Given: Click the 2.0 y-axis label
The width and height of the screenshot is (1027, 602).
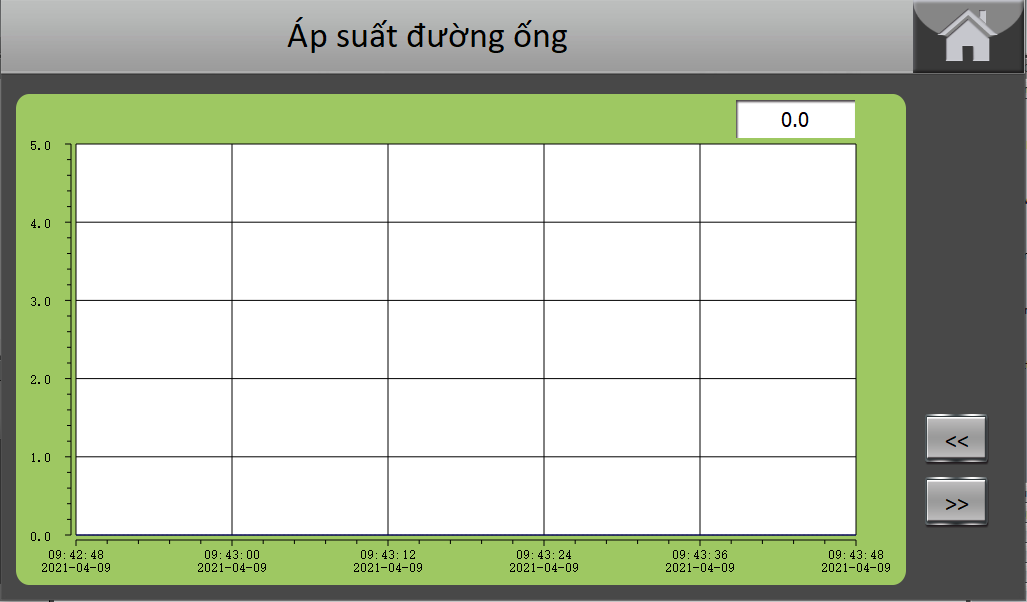Looking at the screenshot, I should pyautogui.click(x=41, y=379).
